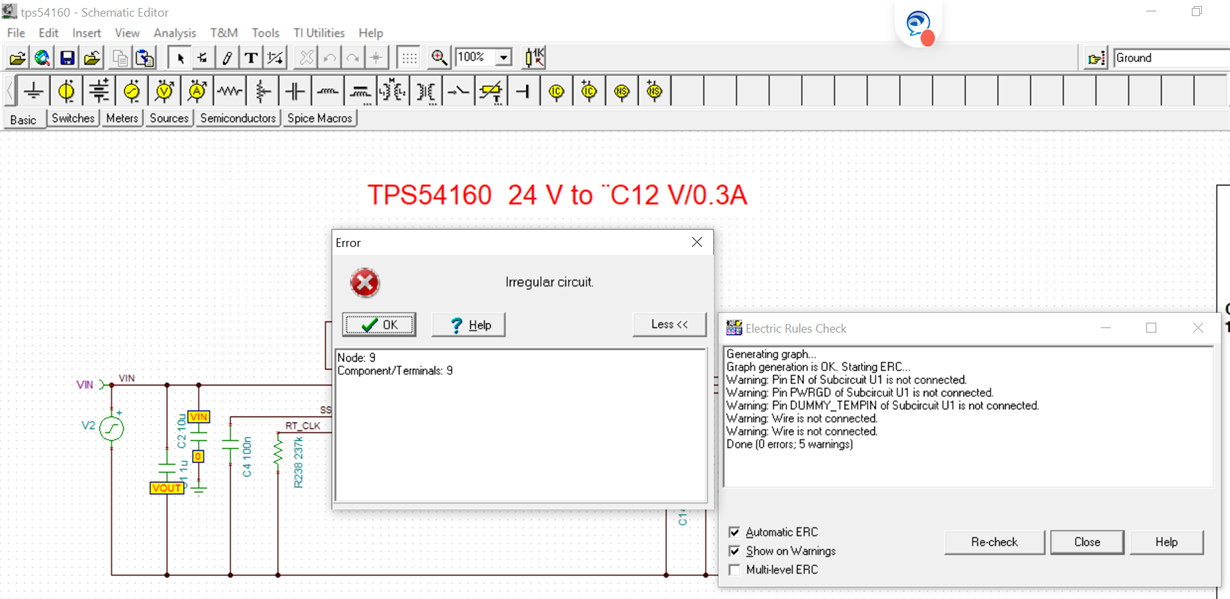Image resolution: width=1230 pixels, height=599 pixels.
Task: Click the error probe 1K toolbar icon
Action: point(535,58)
